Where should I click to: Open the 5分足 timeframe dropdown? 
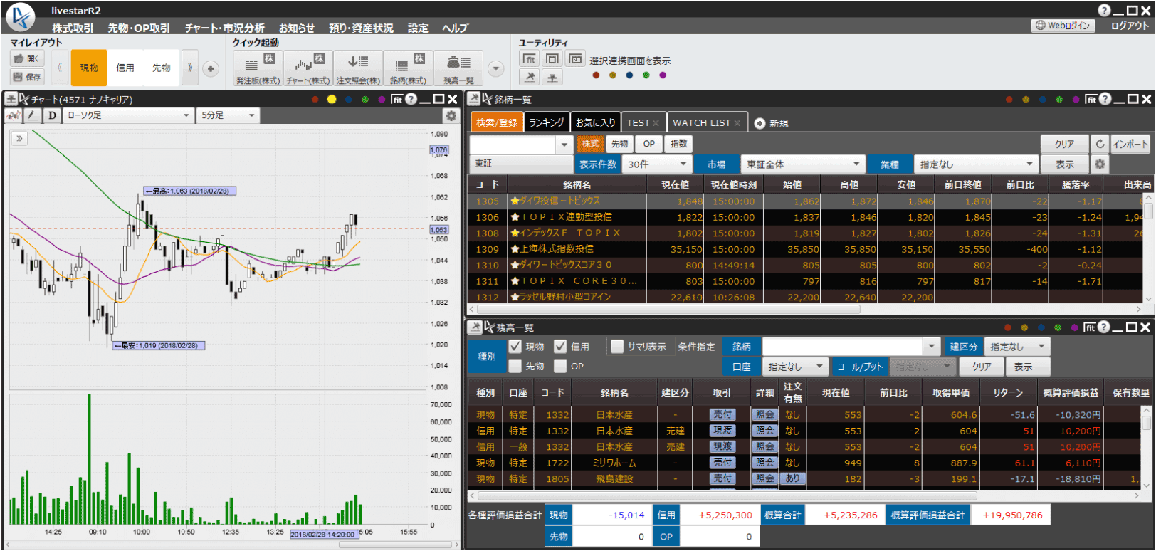tap(227, 116)
